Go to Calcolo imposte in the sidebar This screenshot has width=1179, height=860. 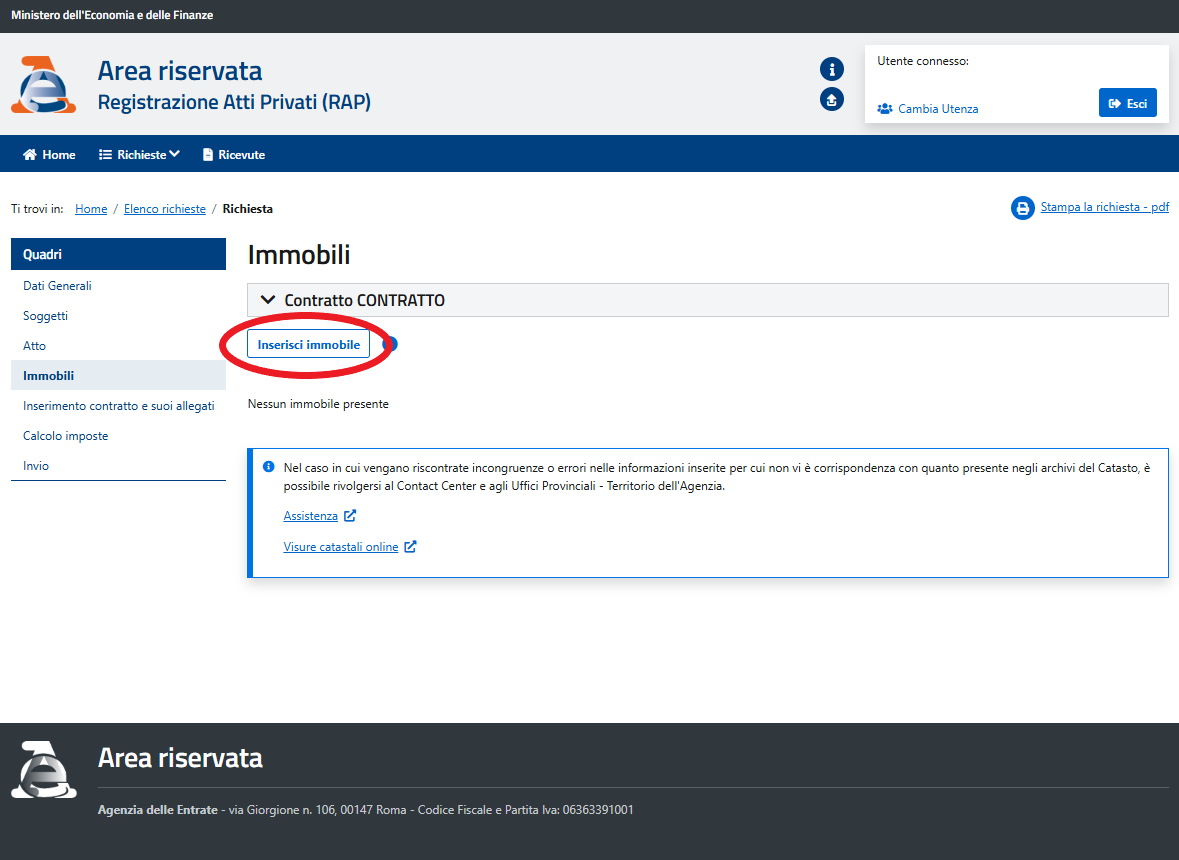(118, 436)
